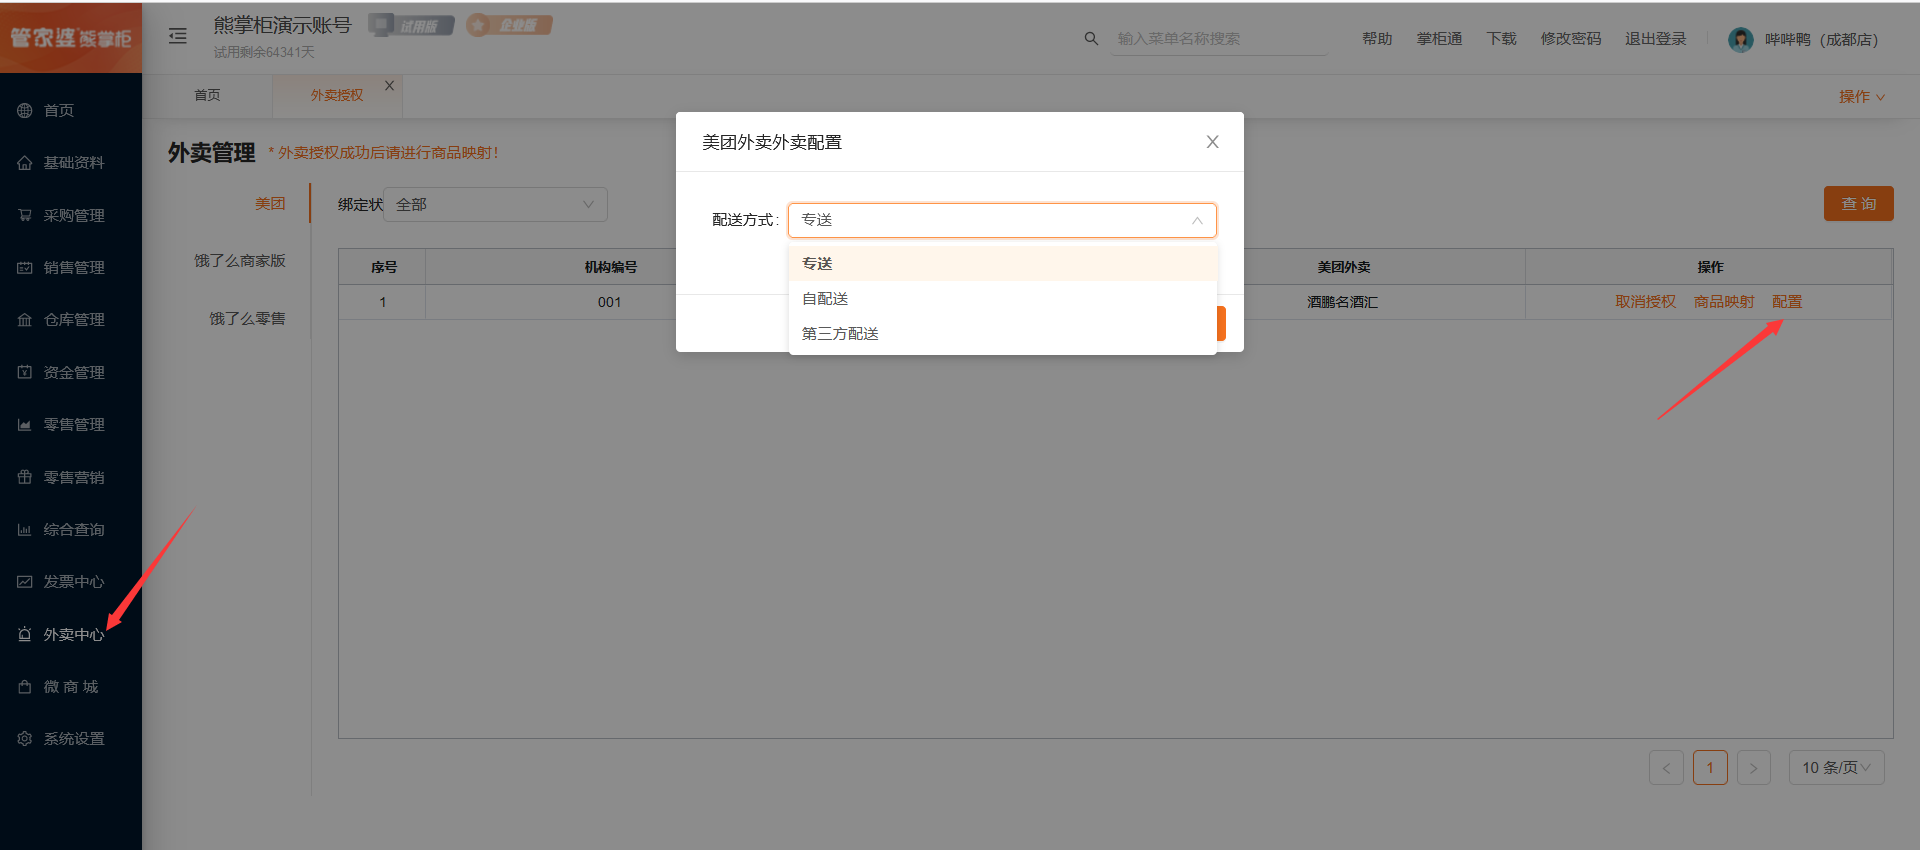The image size is (1920, 850).
Task: Open the 配送方式 dropdown
Action: pyautogui.click(x=1002, y=220)
